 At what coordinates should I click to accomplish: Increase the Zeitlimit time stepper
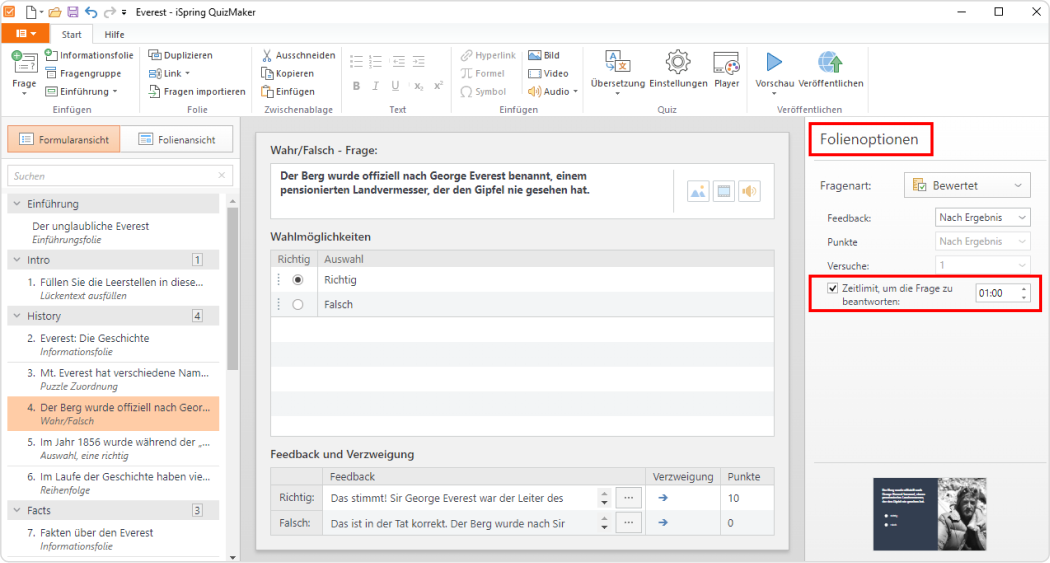point(1024,289)
